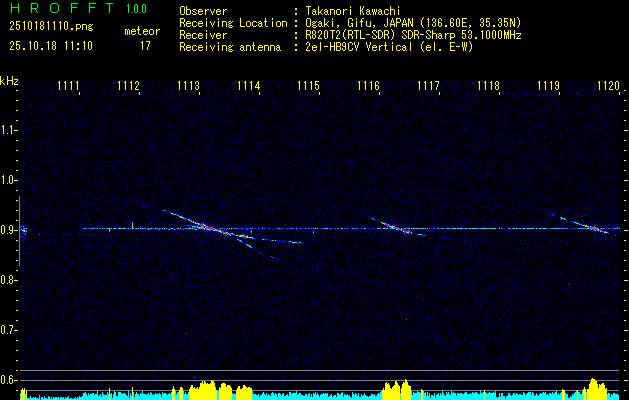
Task: Click the kHz axis unit label
Action: click(x=9, y=81)
